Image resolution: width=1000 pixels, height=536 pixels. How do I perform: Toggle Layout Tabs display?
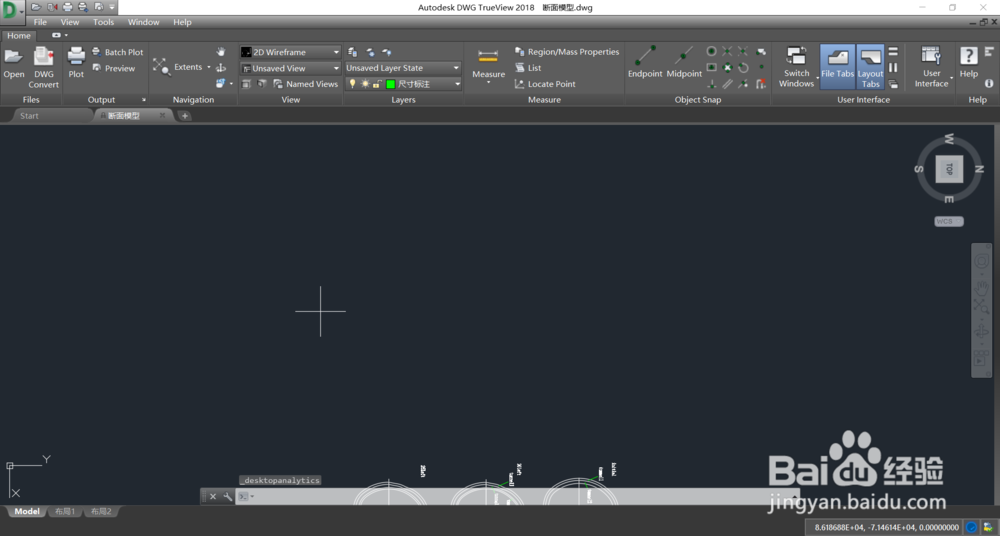[x=871, y=66]
